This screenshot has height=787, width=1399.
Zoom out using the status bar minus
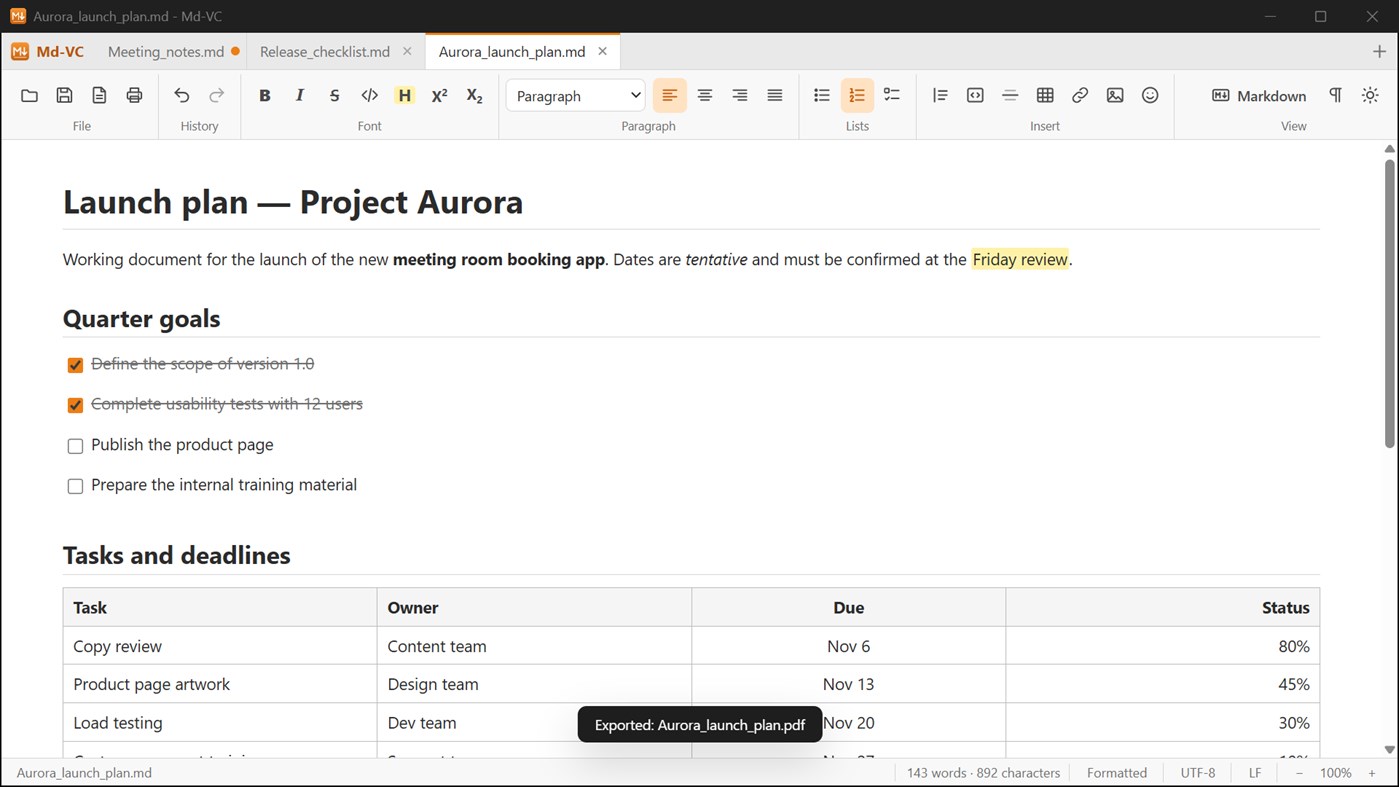pyautogui.click(x=1300, y=773)
